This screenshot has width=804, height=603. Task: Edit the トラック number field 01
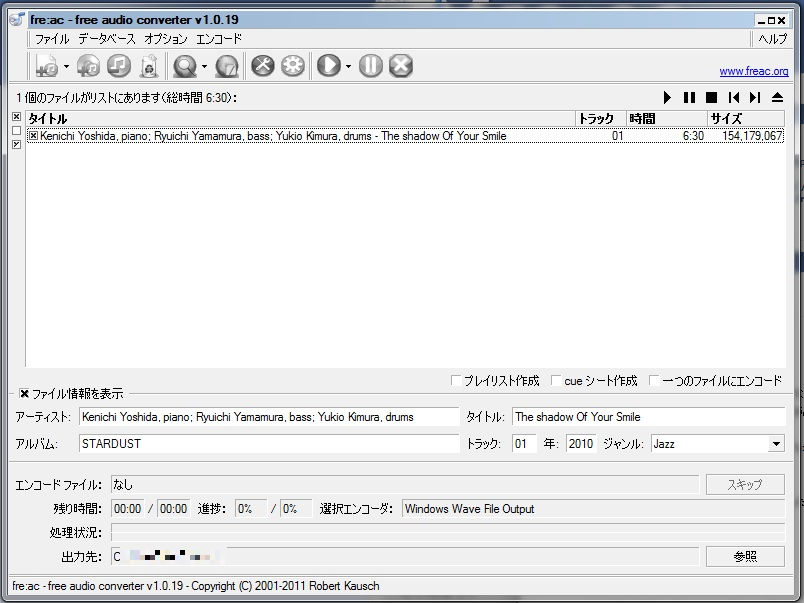(x=524, y=444)
